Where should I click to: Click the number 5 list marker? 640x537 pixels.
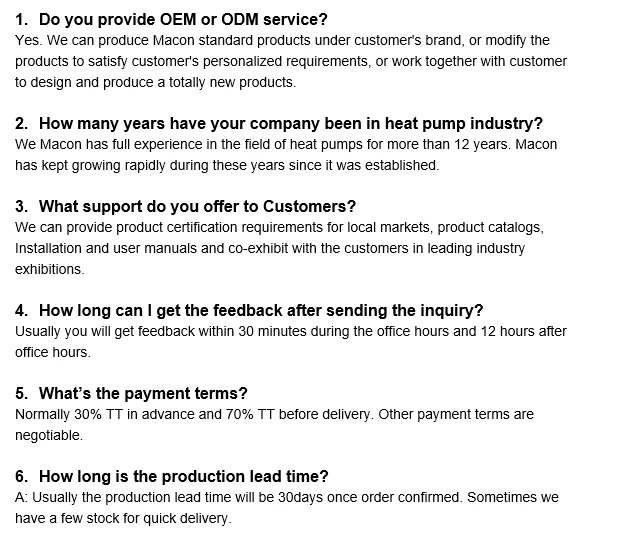point(21,393)
